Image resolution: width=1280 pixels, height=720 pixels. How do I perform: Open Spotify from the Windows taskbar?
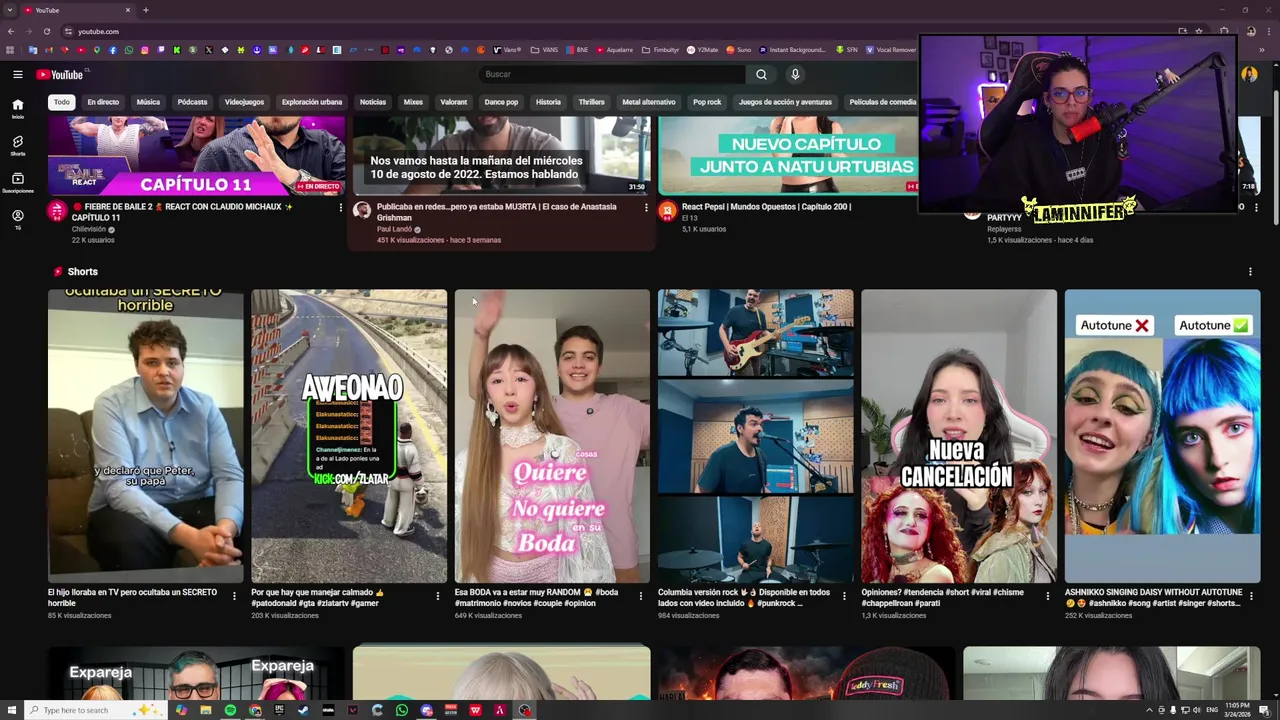pos(230,710)
